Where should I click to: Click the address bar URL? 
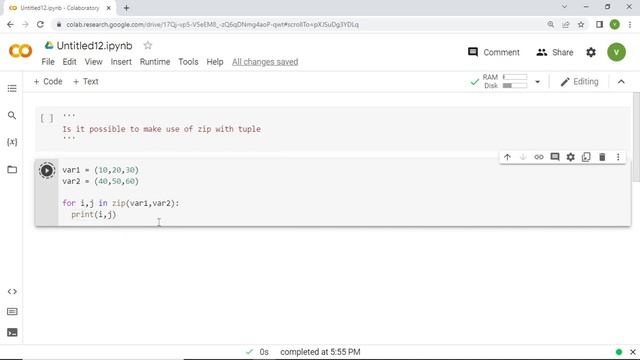click(x=212, y=24)
